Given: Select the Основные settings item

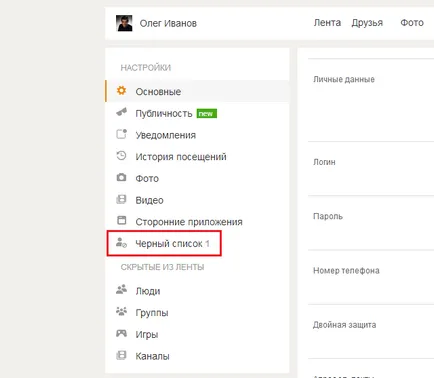Looking at the screenshot, I should (197, 91).
